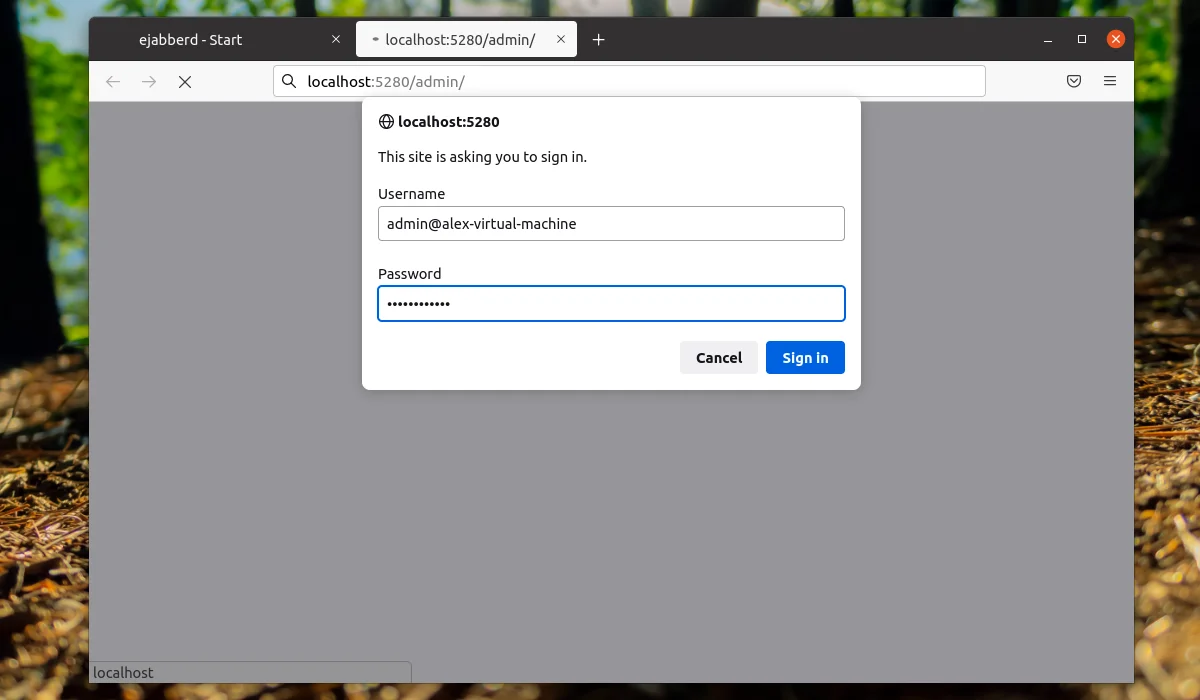Cancel the sign-in dialog

pos(719,358)
